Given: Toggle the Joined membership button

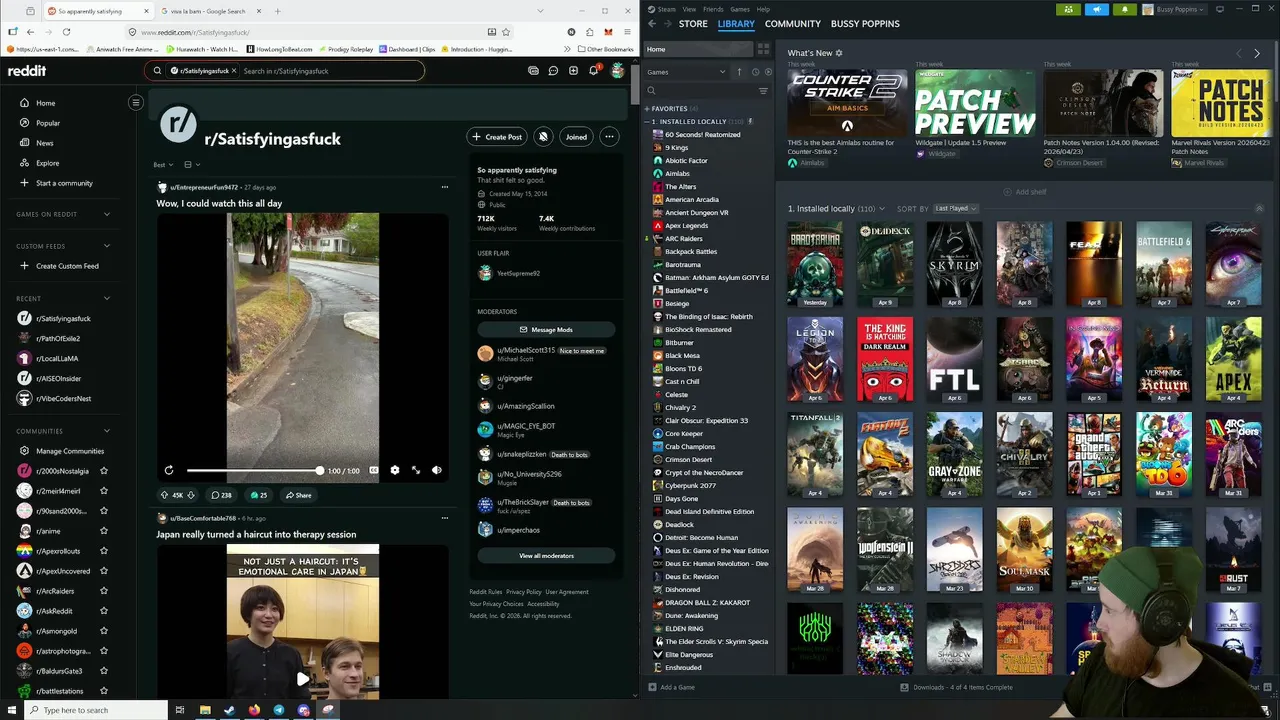Looking at the screenshot, I should click(576, 137).
